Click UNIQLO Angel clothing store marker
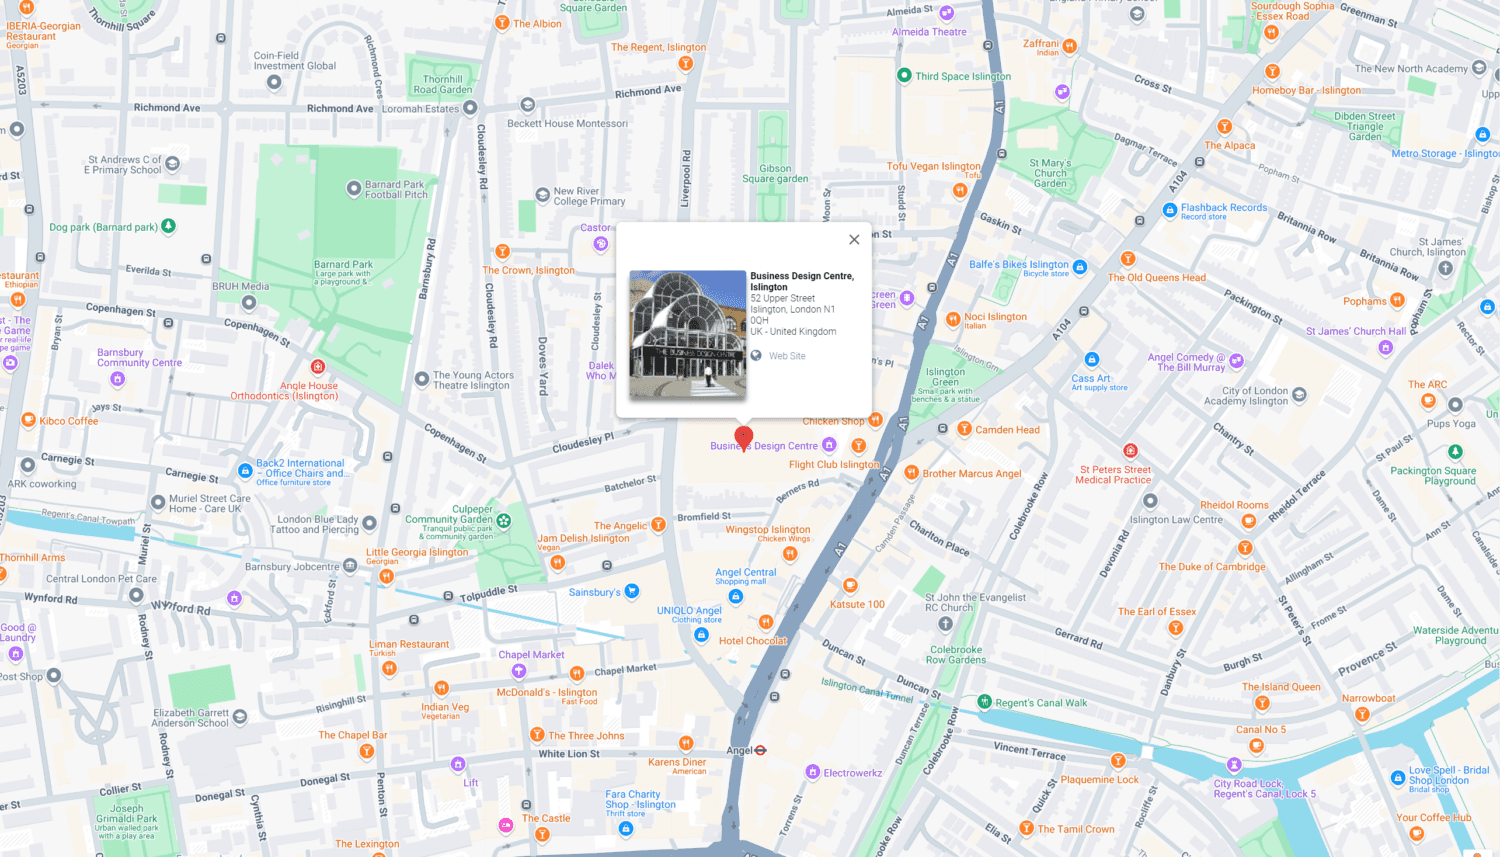1500x857 pixels. click(x=701, y=634)
